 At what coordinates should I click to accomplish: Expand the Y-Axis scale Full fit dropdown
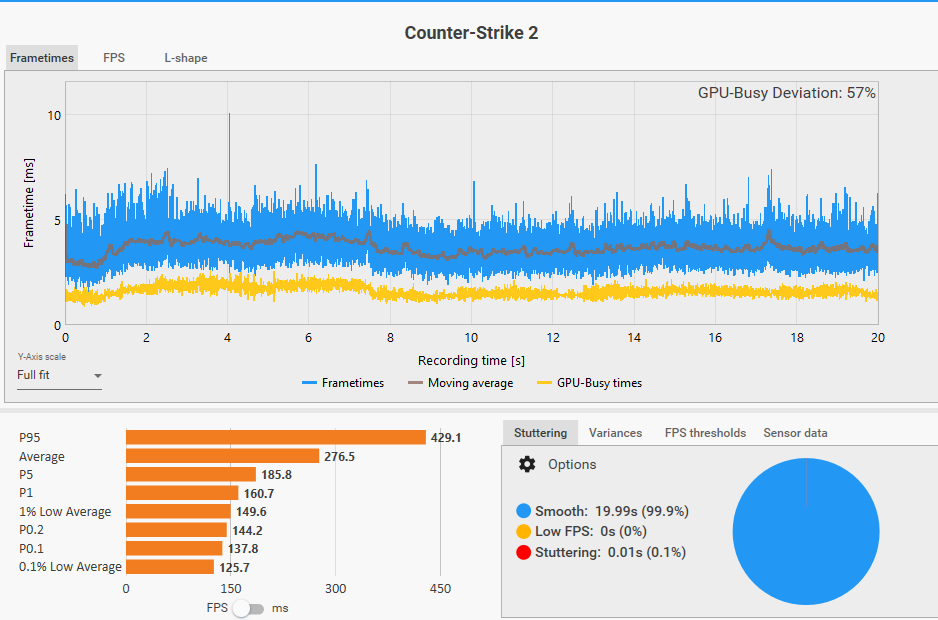point(60,376)
